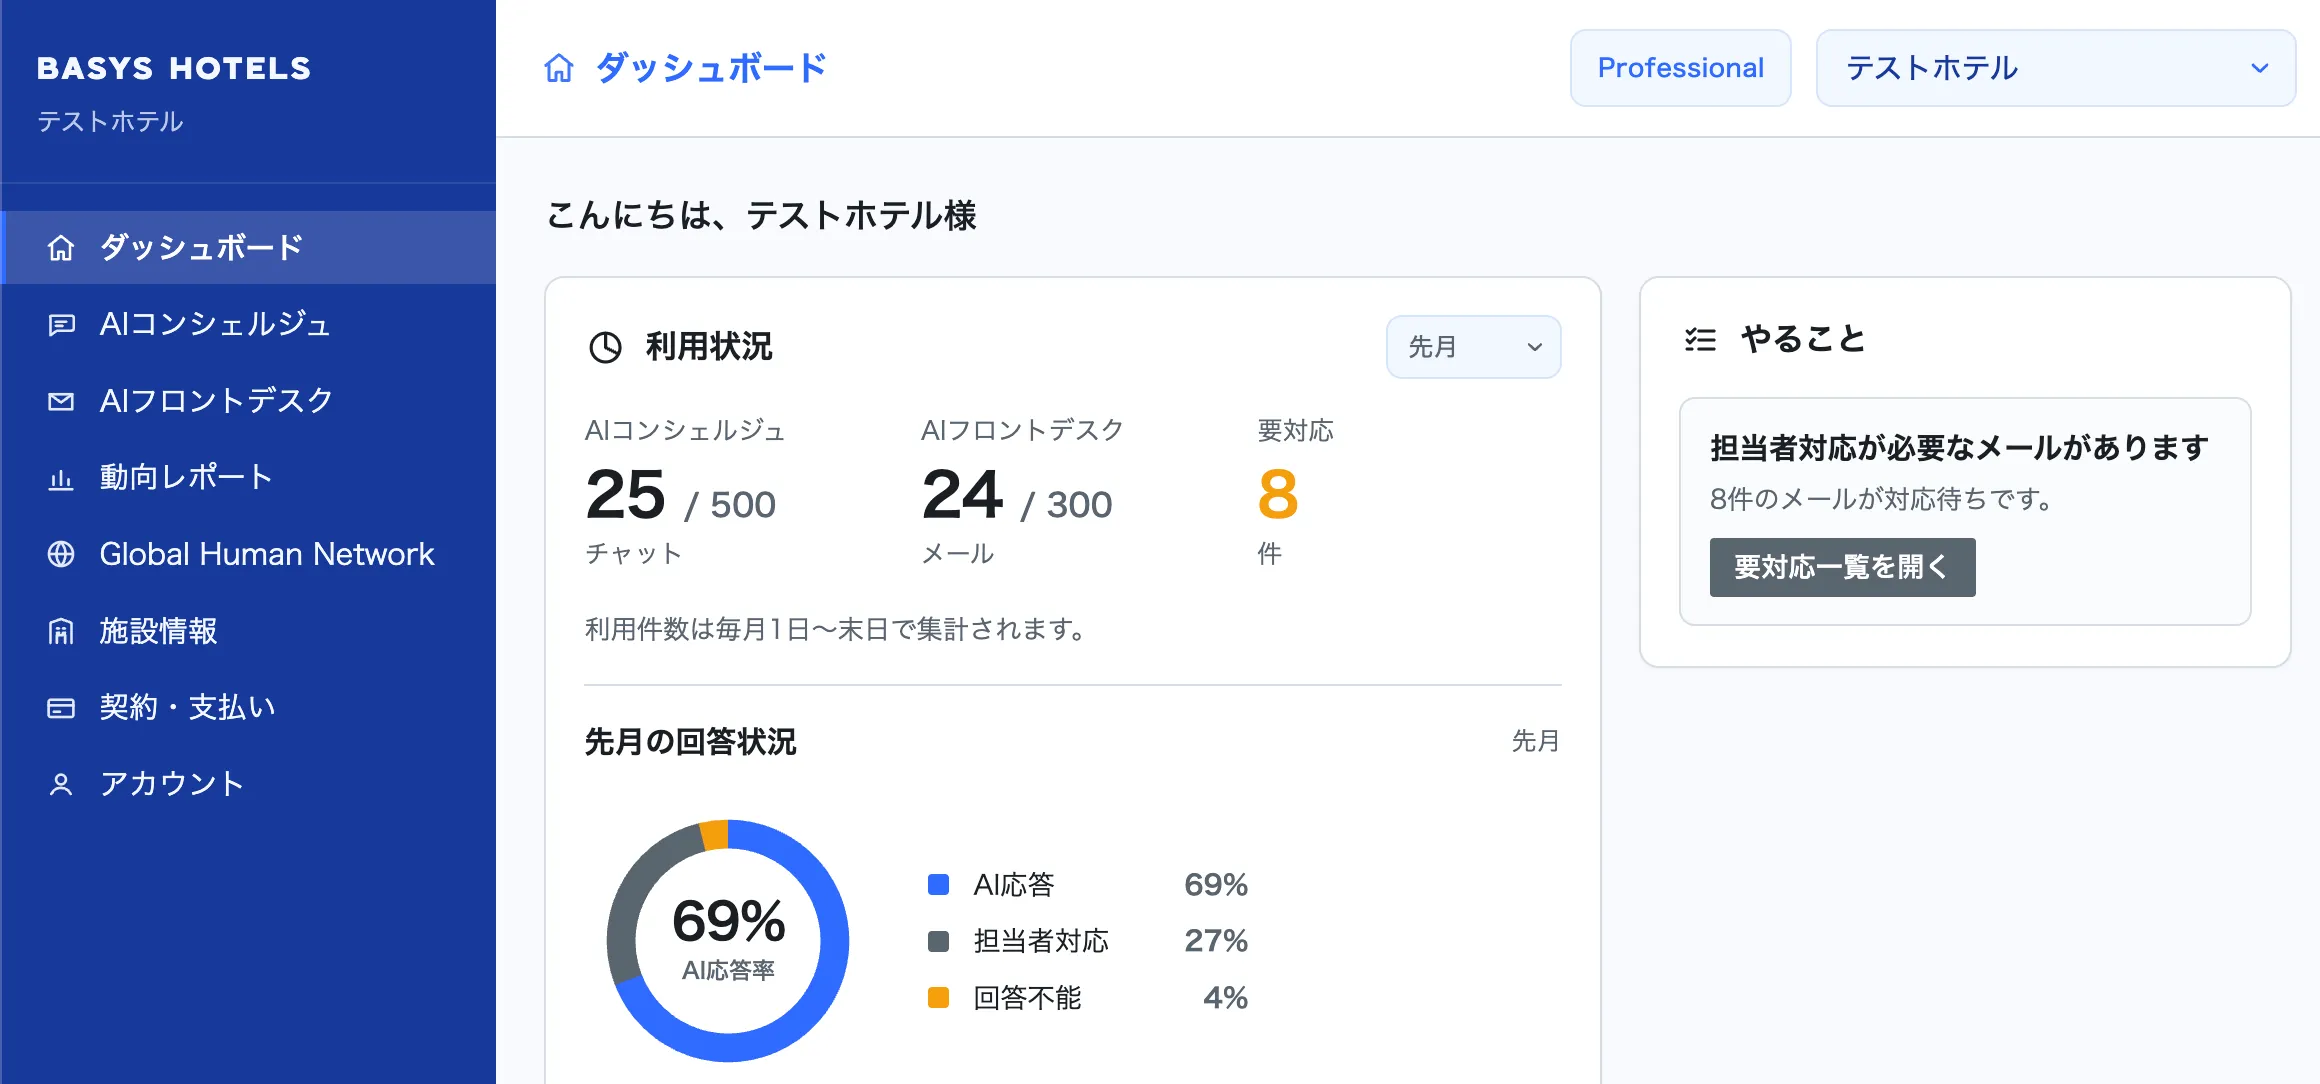Click the 先月の回答状況 heading
The height and width of the screenshot is (1084, 2320).
coord(690,742)
